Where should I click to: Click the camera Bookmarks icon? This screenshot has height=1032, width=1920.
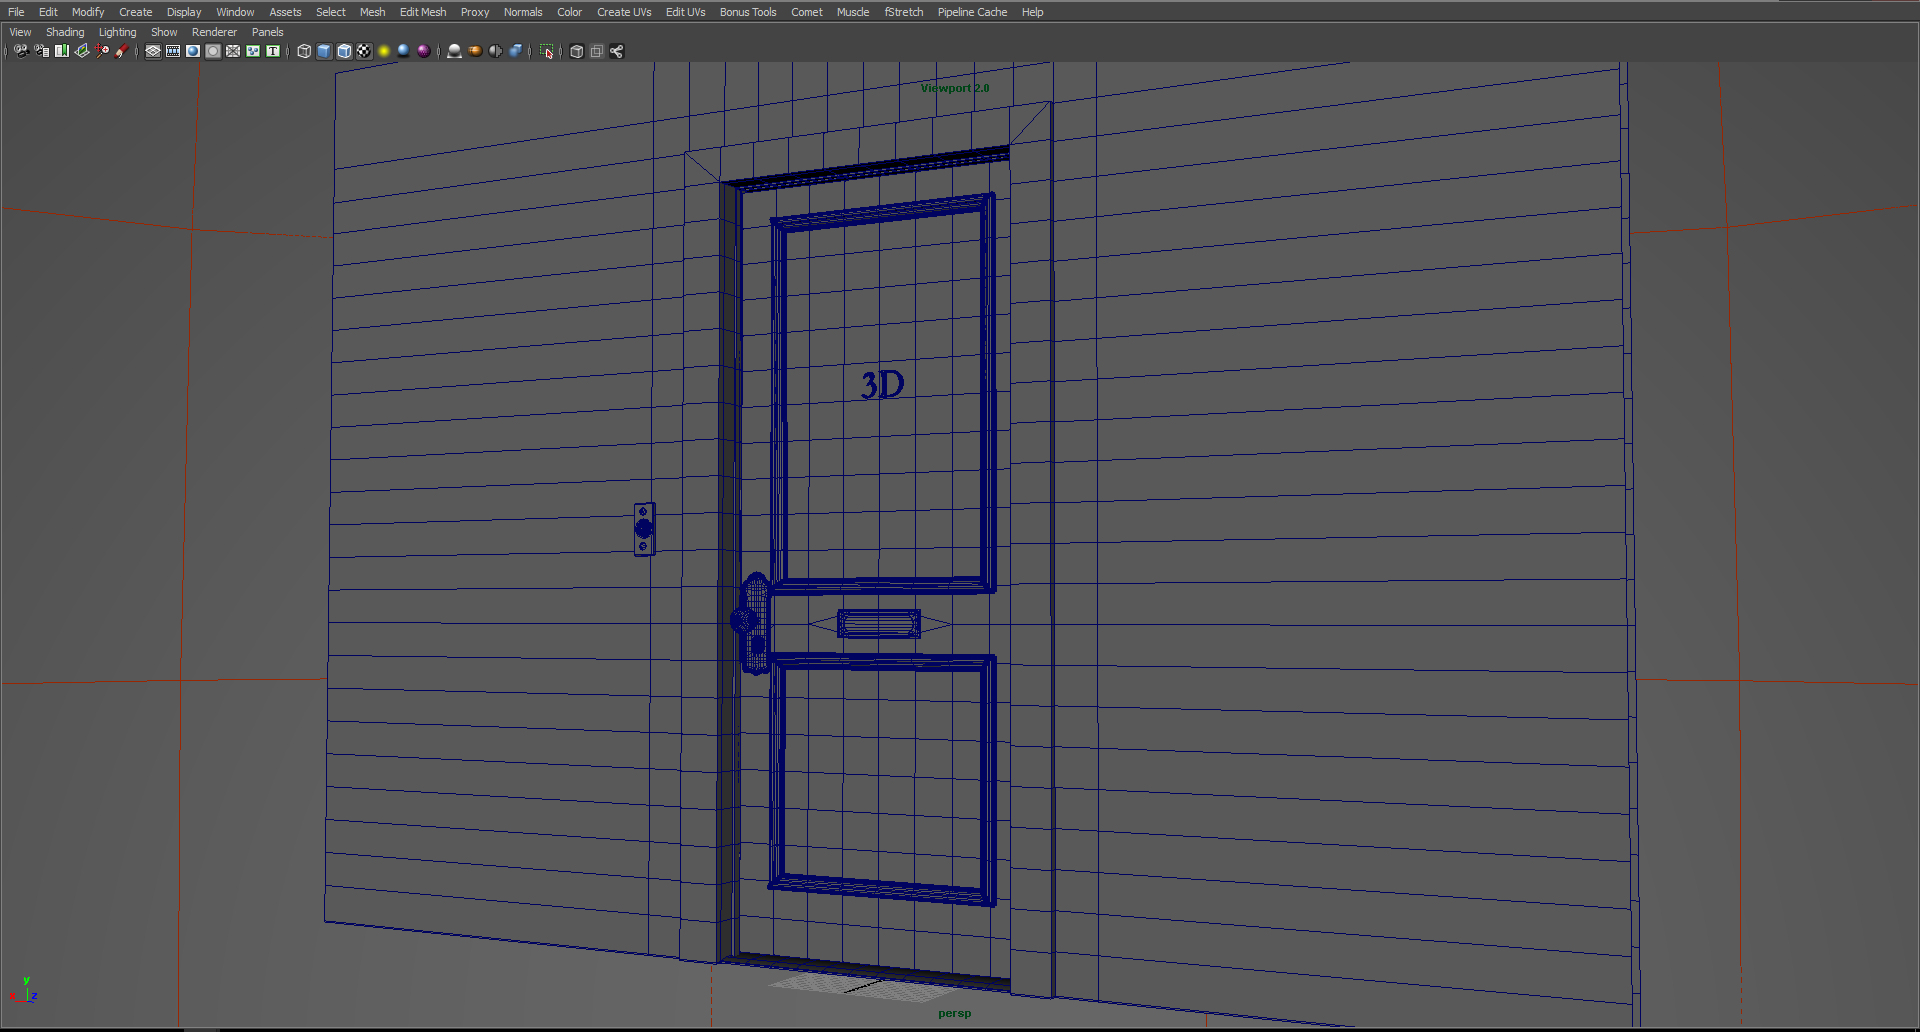(x=61, y=51)
